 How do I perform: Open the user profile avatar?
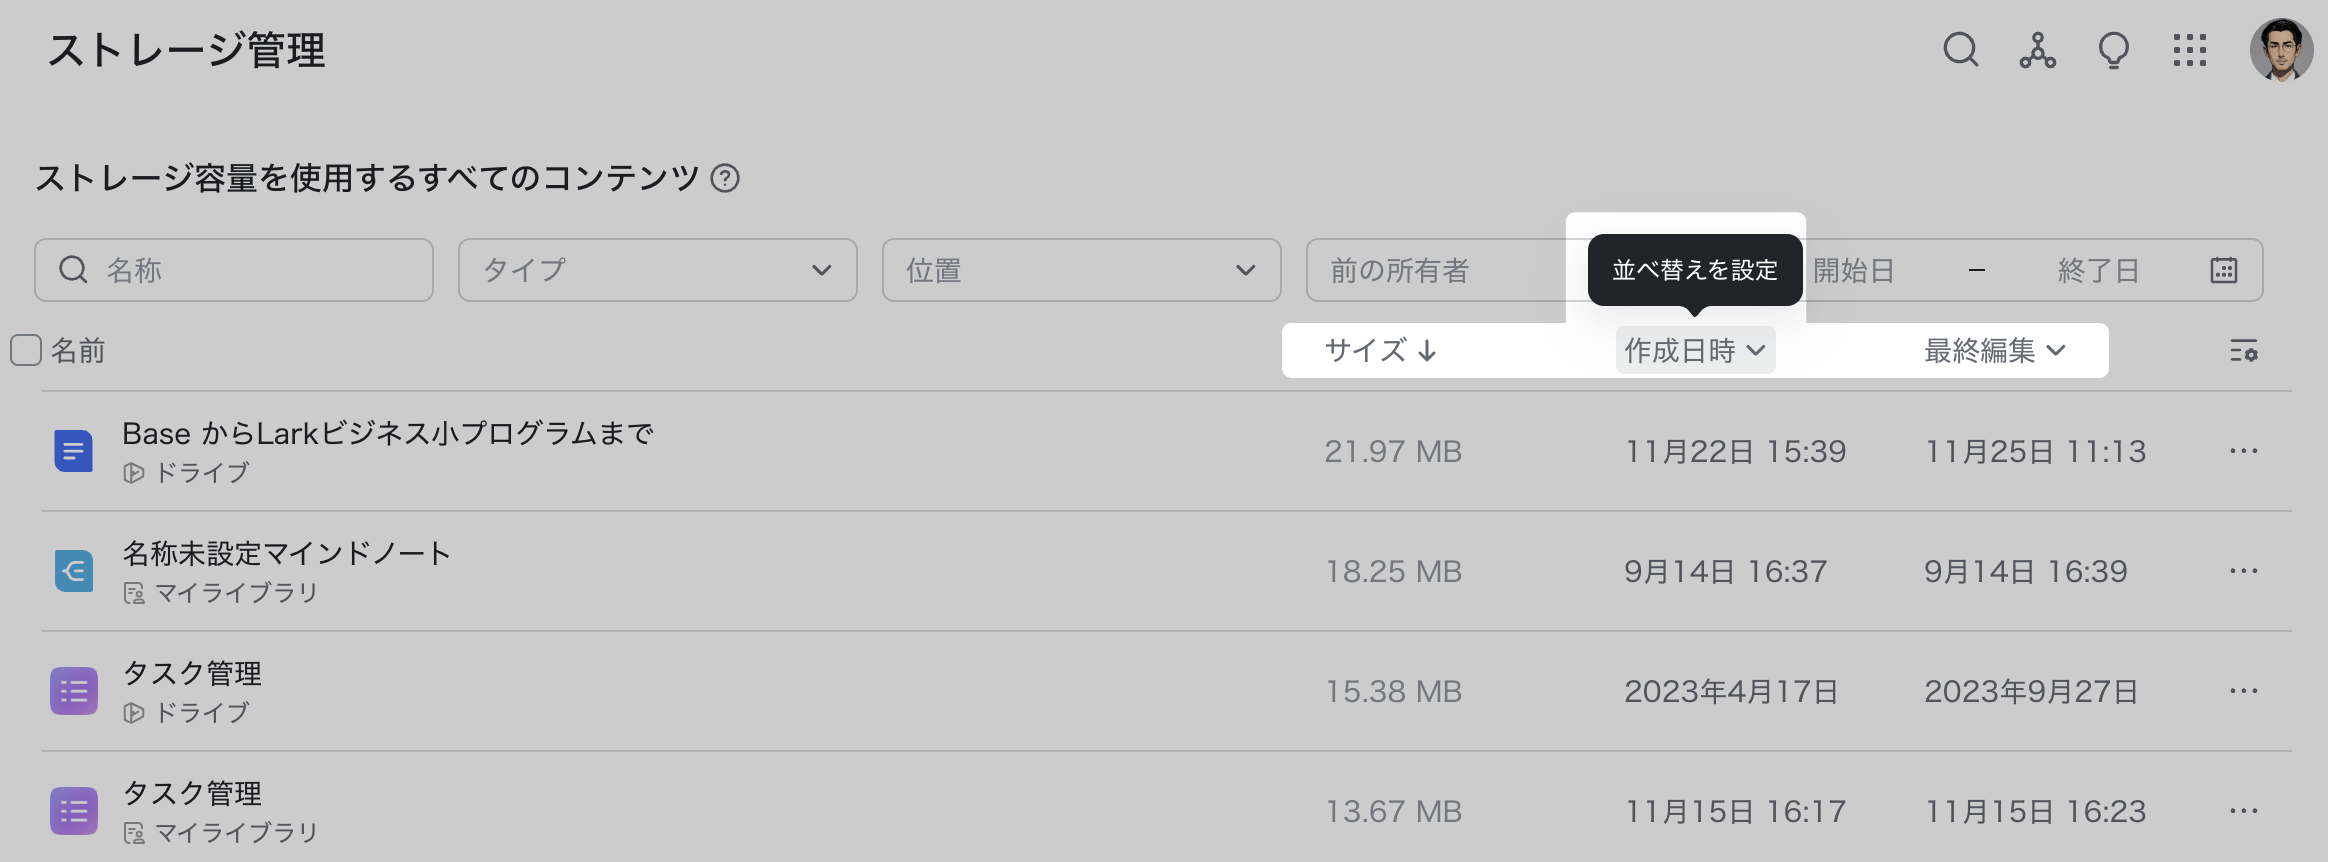pyautogui.click(x=2281, y=50)
